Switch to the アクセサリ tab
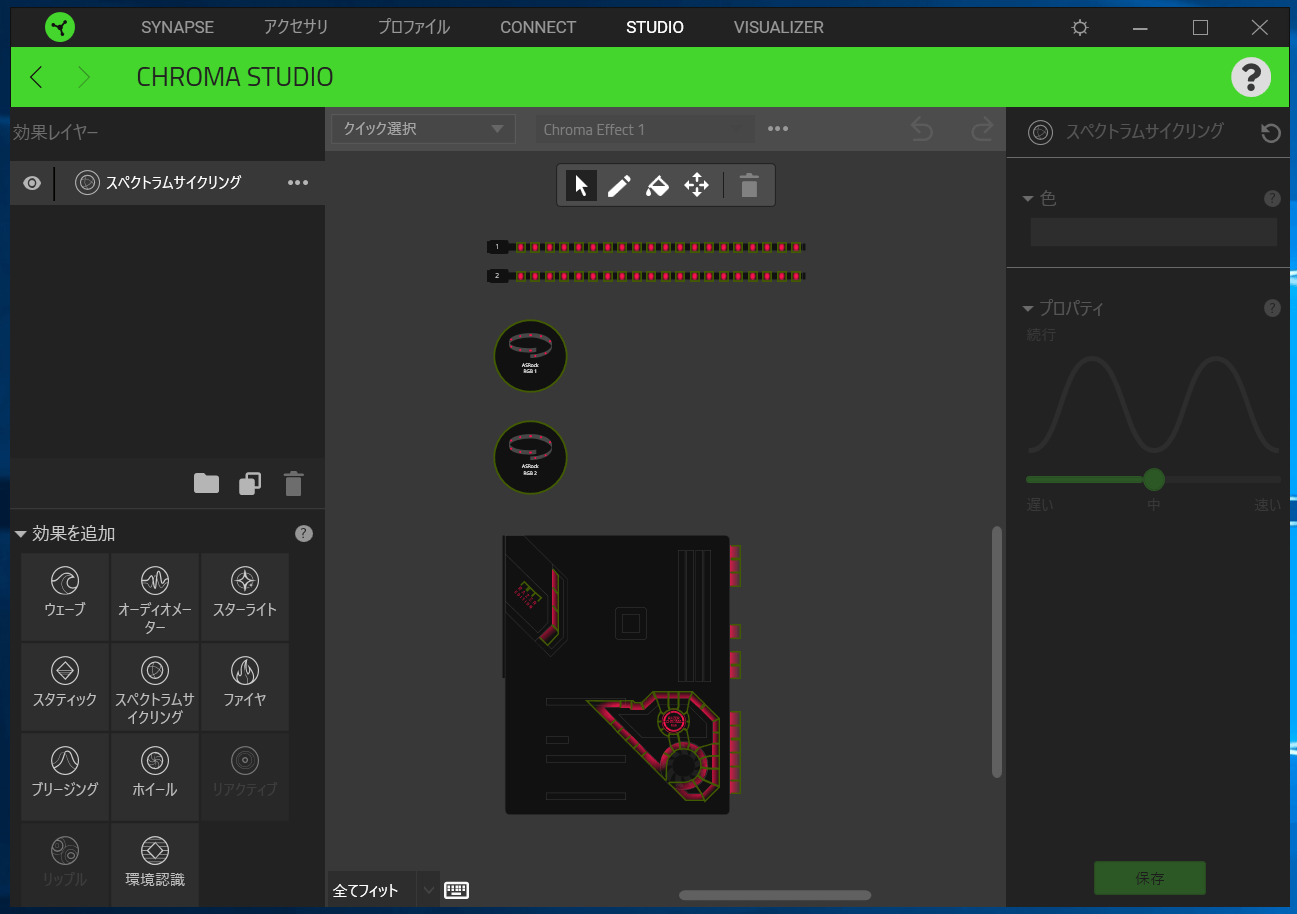Screen dimensions: 1297x914 tap(296, 27)
